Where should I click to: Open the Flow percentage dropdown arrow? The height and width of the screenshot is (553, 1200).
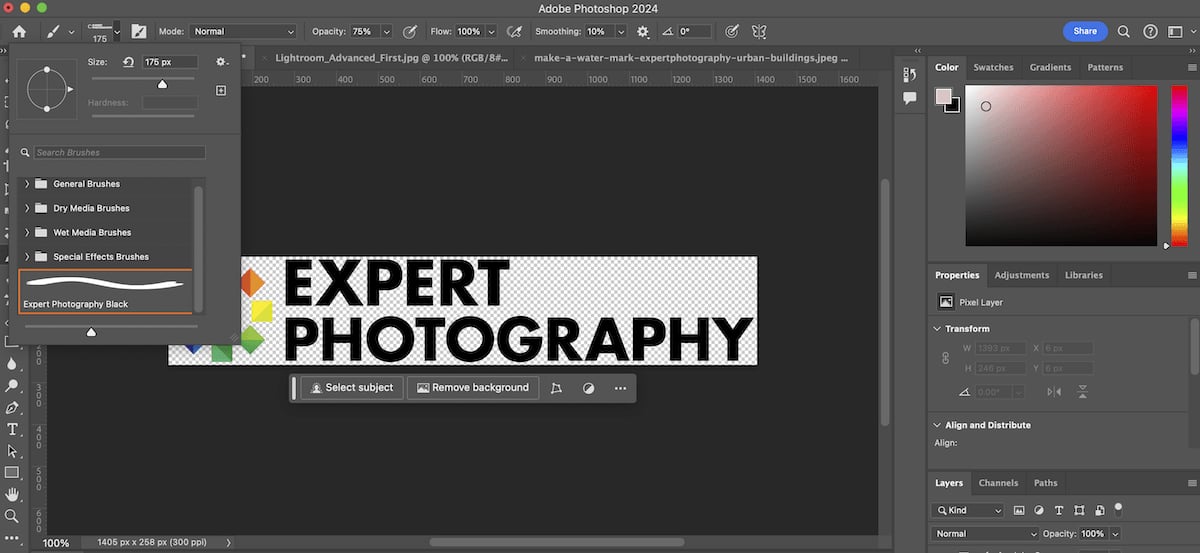[x=491, y=32]
